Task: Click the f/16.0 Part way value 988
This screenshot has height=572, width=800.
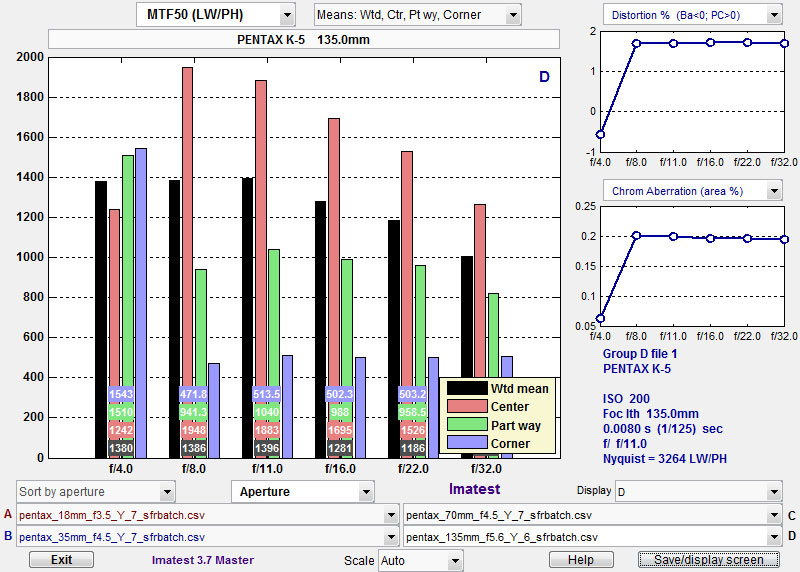Action: click(340, 412)
